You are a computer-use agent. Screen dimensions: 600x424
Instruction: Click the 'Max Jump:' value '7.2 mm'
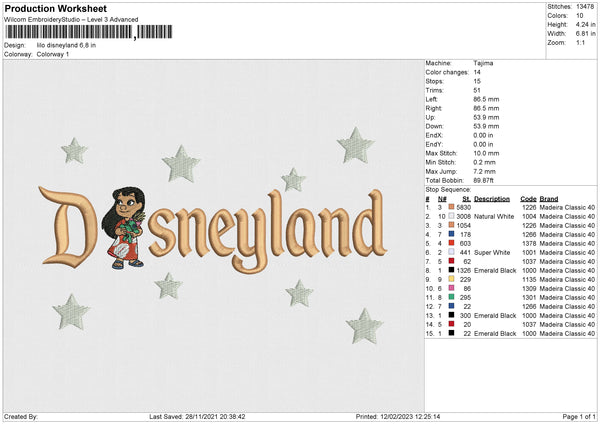coord(484,171)
